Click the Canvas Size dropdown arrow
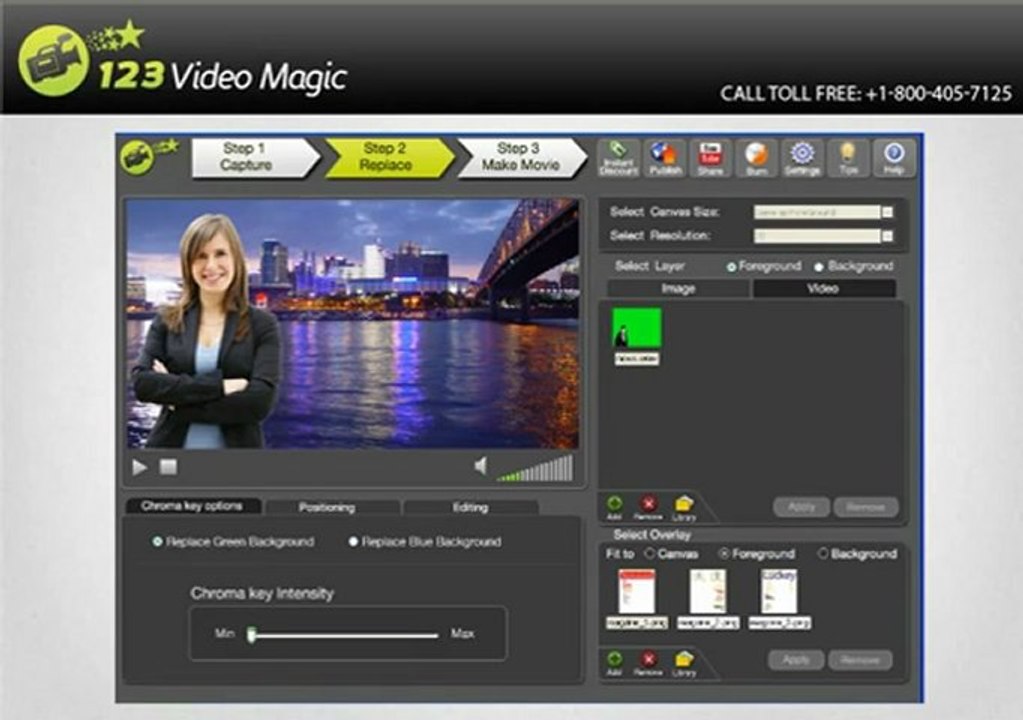This screenshot has width=1023, height=720. [887, 212]
